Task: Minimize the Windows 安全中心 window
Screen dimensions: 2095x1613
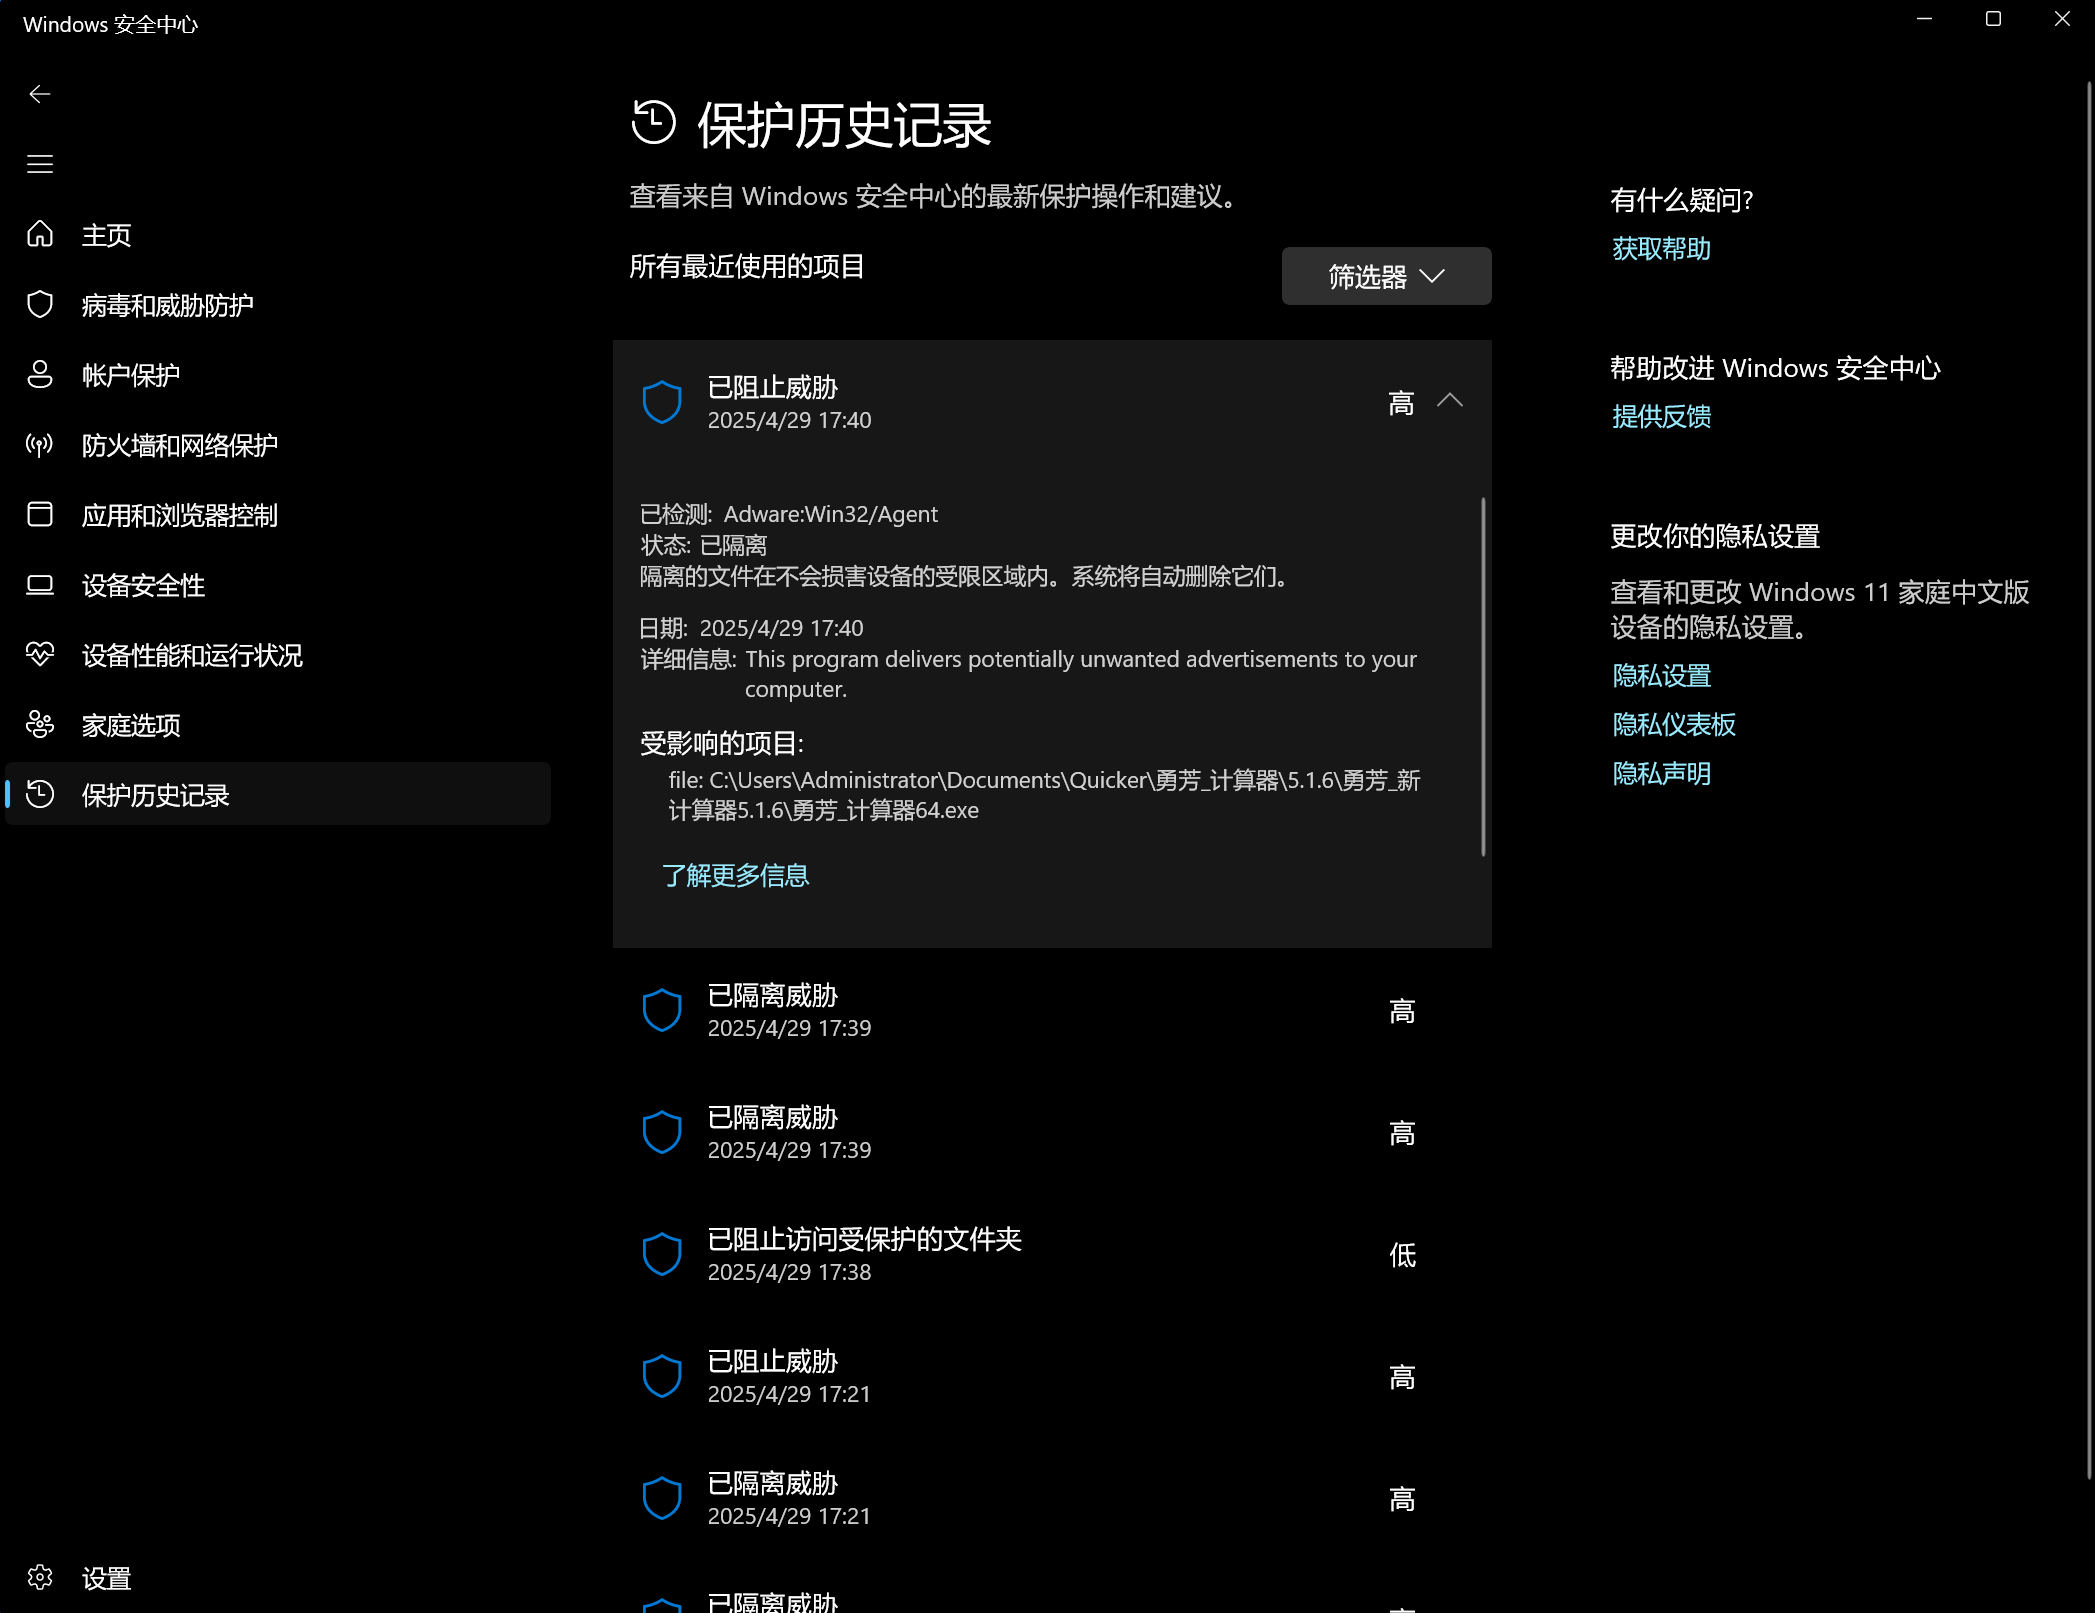Action: 1924,19
